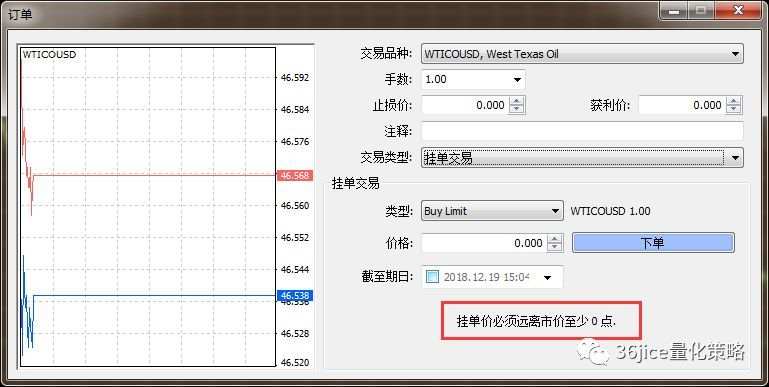Click the 止损价 stop loss field
The height and width of the screenshot is (387, 769).
pos(465,105)
